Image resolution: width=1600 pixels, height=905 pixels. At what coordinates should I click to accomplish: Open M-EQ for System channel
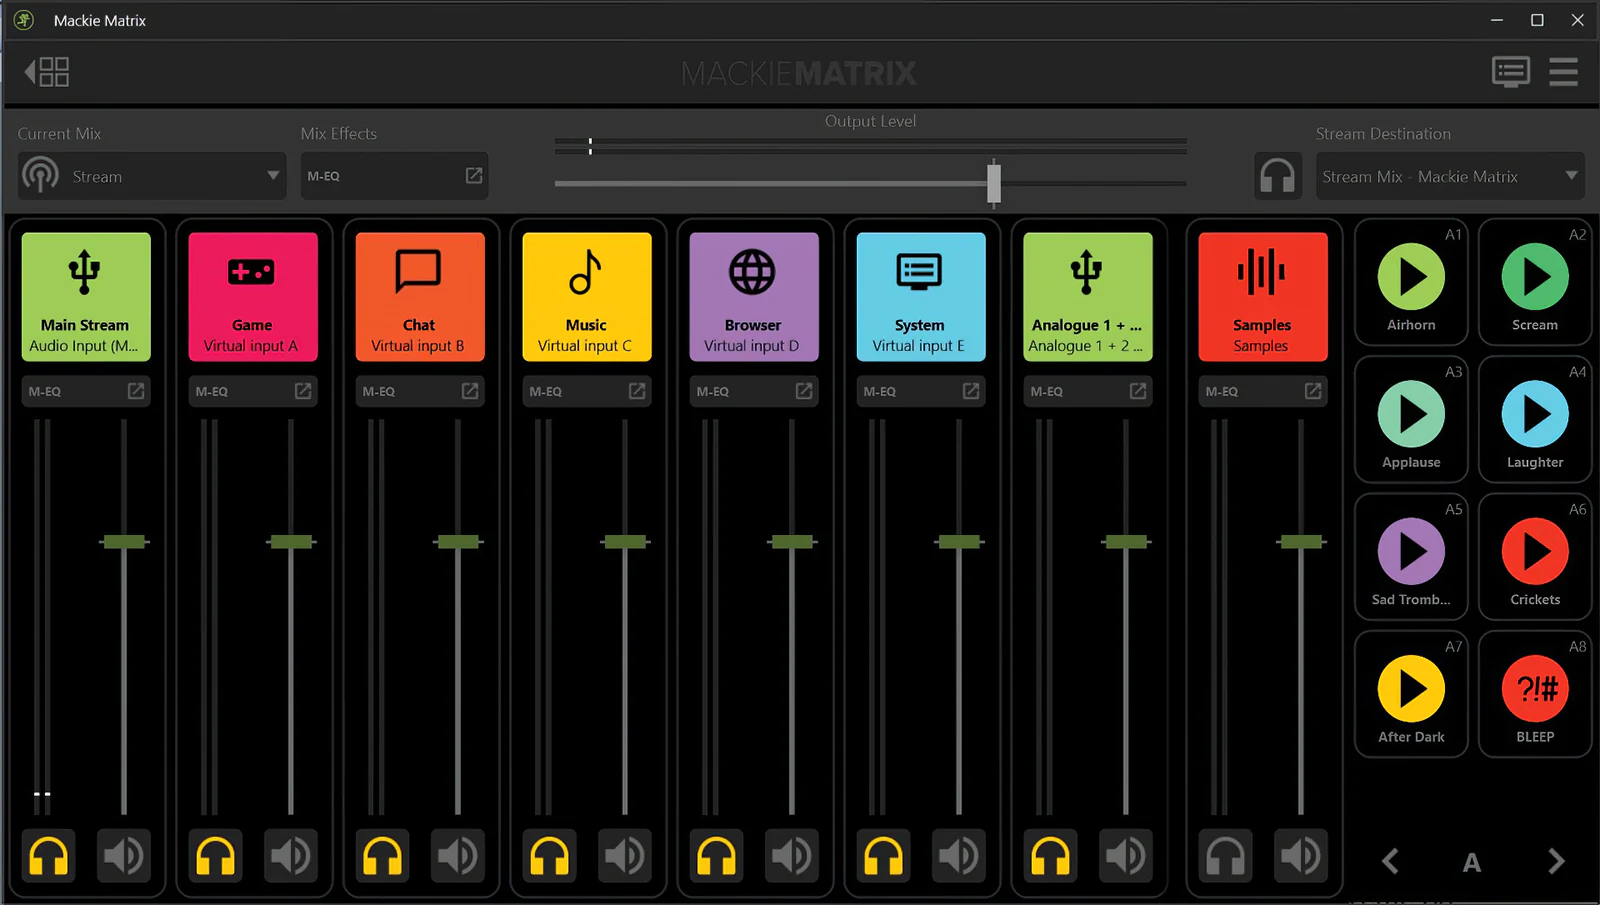921,391
